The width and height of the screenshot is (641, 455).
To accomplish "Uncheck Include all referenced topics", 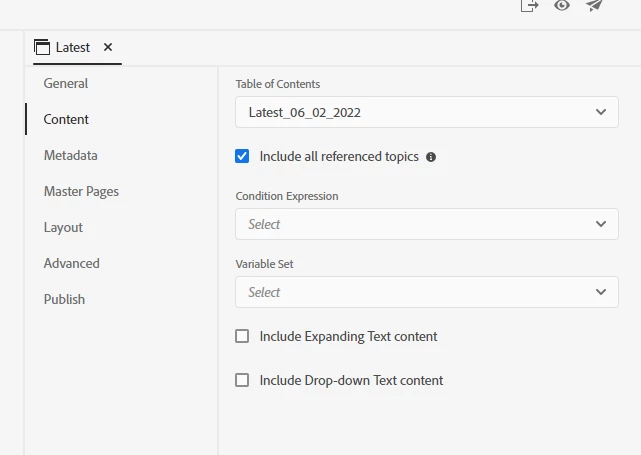I will tap(242, 156).
